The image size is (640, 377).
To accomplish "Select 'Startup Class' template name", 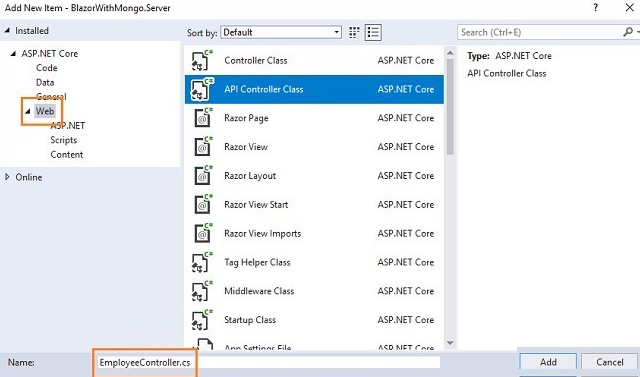I will [250, 320].
